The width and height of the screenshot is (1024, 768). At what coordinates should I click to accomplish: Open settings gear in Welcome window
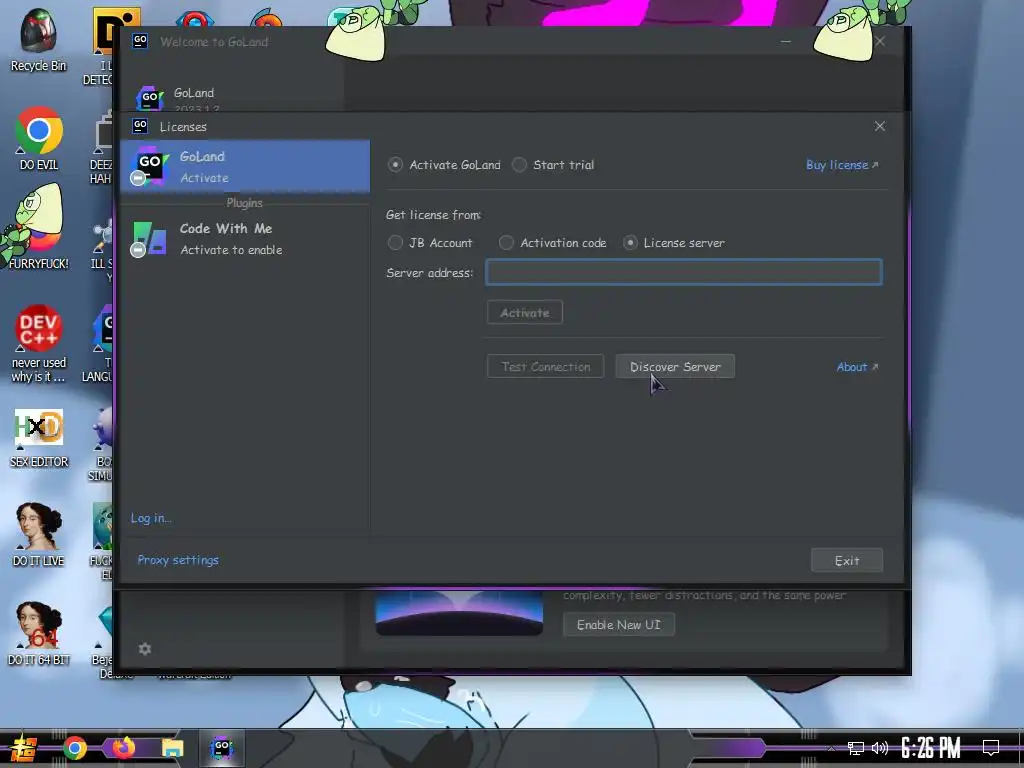tap(145, 648)
